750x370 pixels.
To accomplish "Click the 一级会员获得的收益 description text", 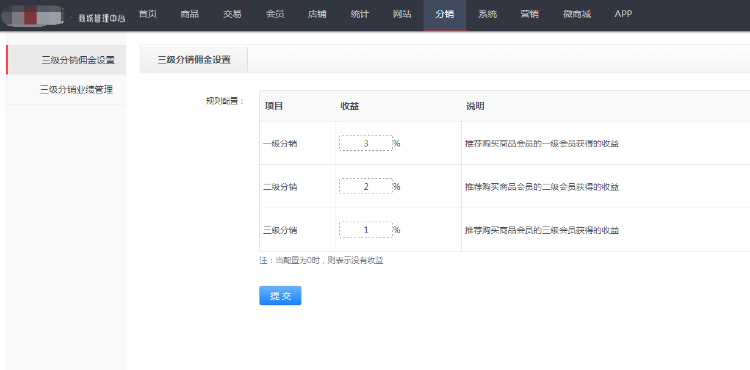I will [x=542, y=143].
